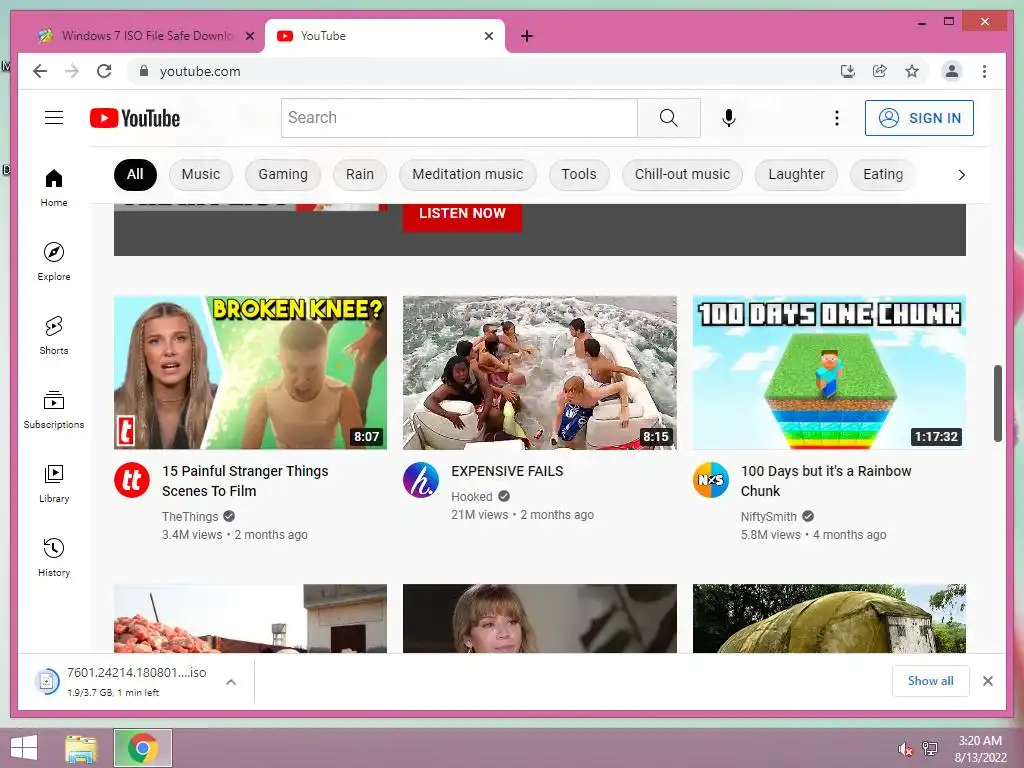Open Chrome three-dot menu
The image size is (1024, 768).
point(984,71)
